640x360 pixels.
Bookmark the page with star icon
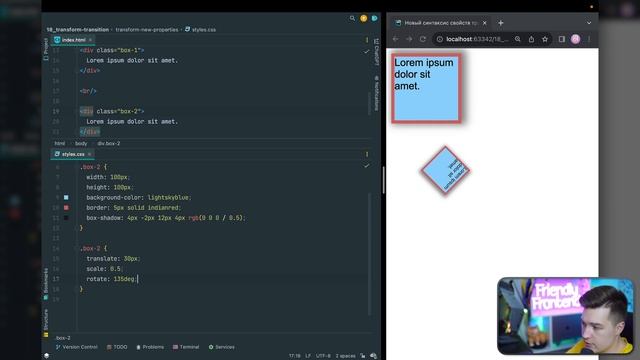click(545, 39)
